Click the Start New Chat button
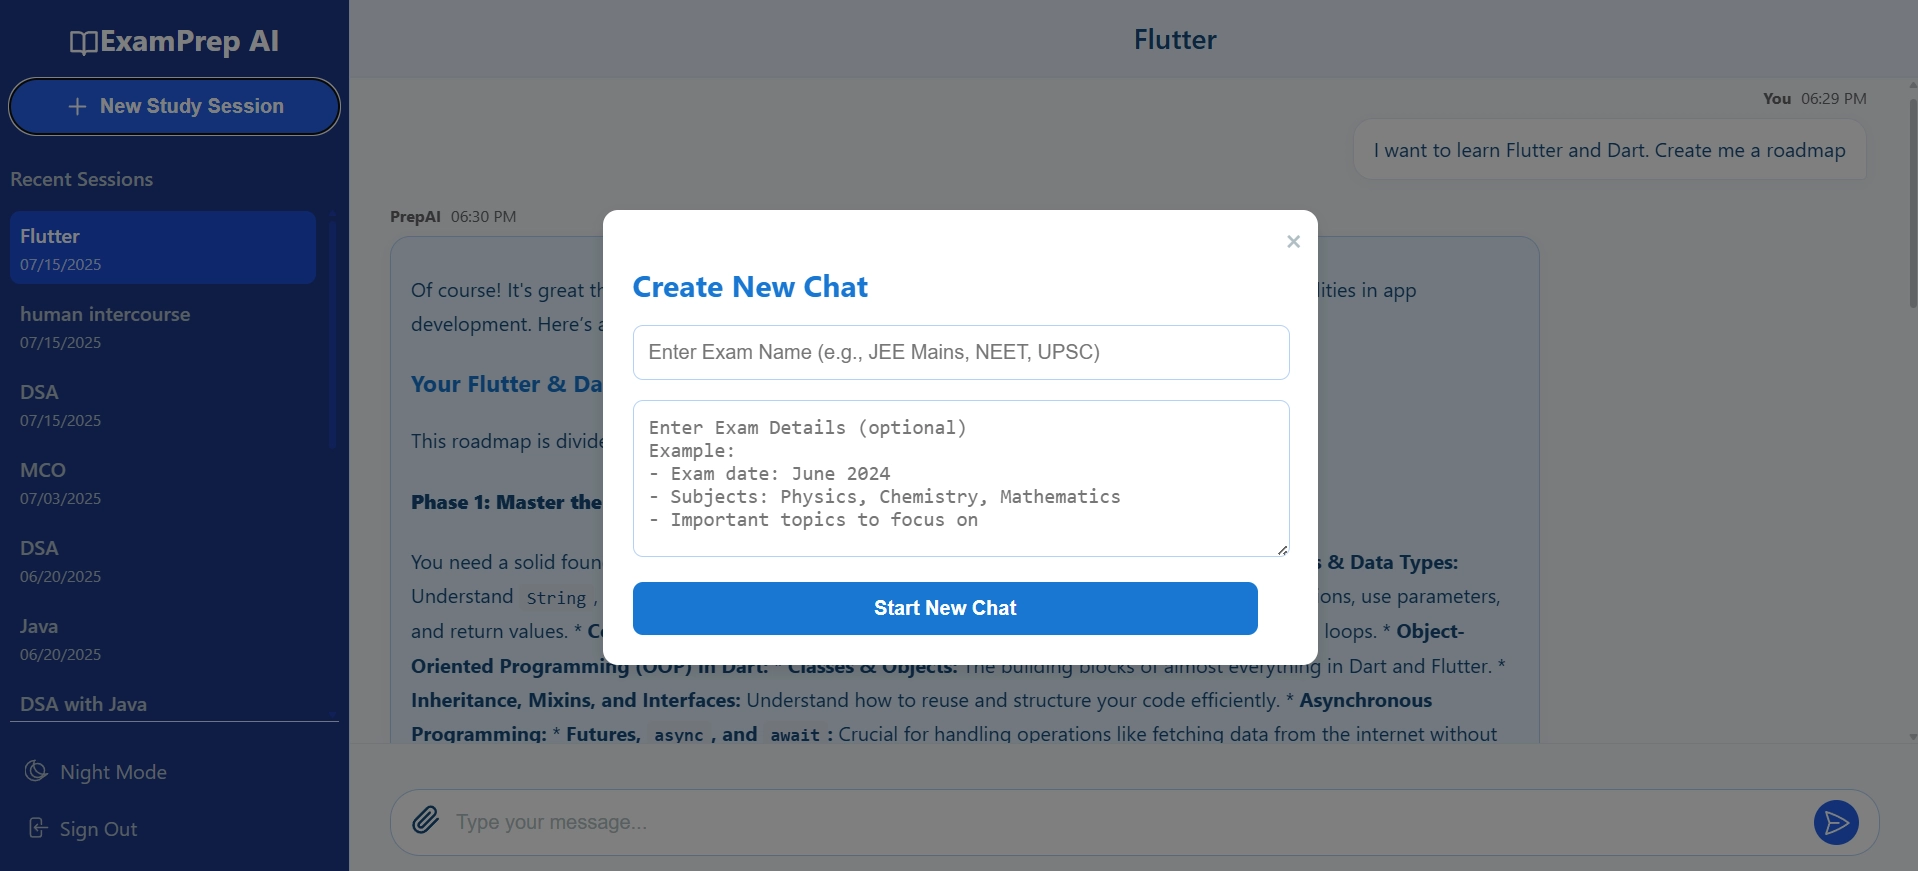 pos(945,608)
